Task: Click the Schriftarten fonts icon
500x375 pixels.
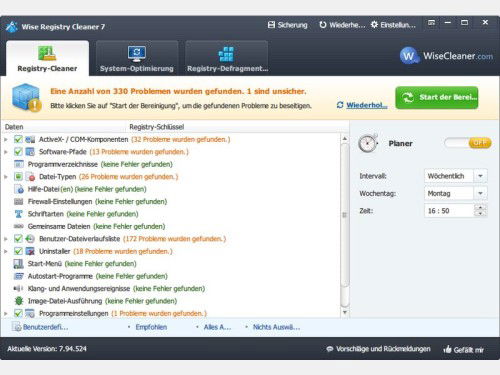Action: [19, 214]
